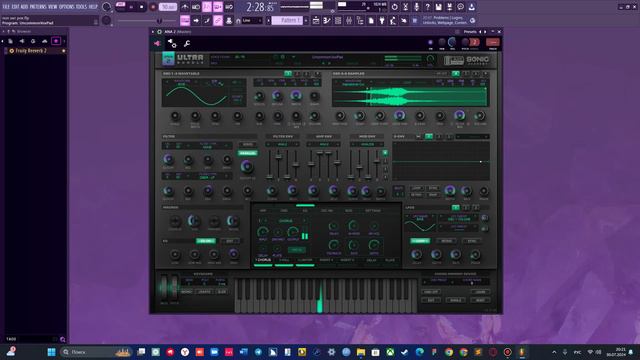The image size is (640, 360).
Task: Click the microphone recording icon
Action: coord(416,7)
